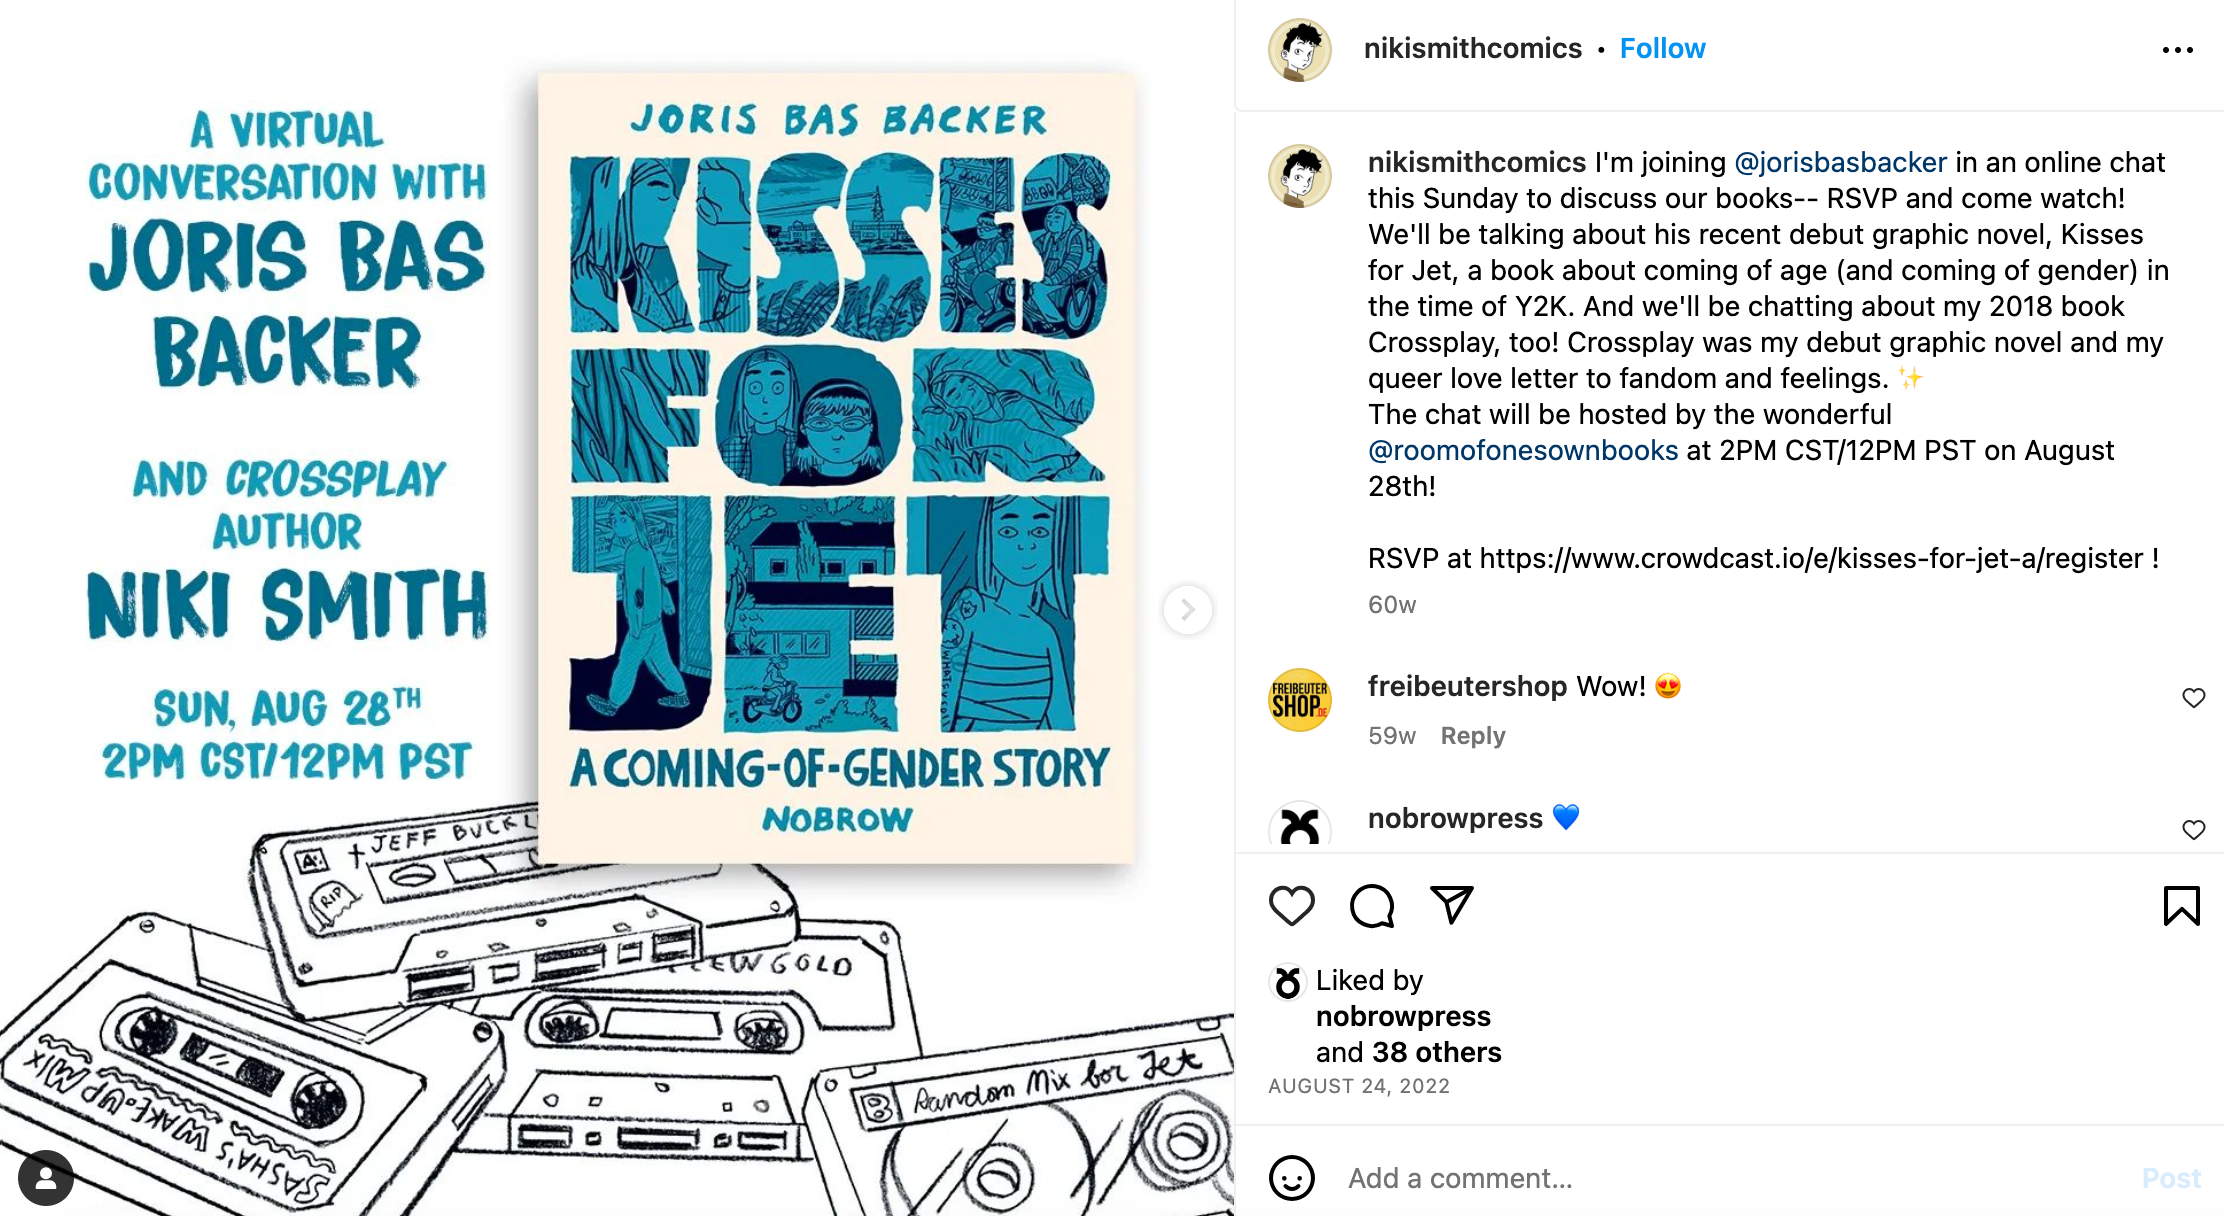This screenshot has height=1216, width=2224.
Task: Open emoji picker smiley icon
Action: click(1291, 1178)
